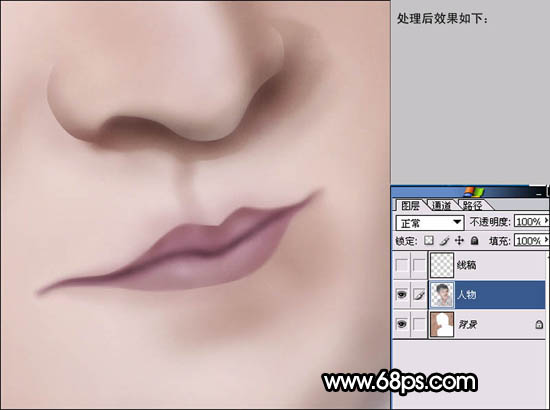Show the 线稿 layer visibility box
The image size is (550, 410).
[402, 265]
